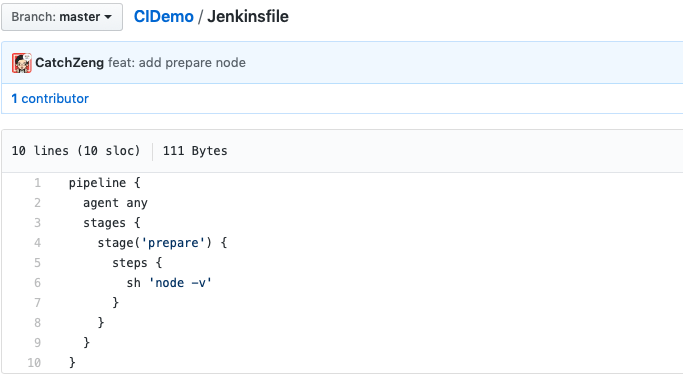Screen dimensions: 683x379
Task: Open the CIDemo repository link
Action: point(163,17)
